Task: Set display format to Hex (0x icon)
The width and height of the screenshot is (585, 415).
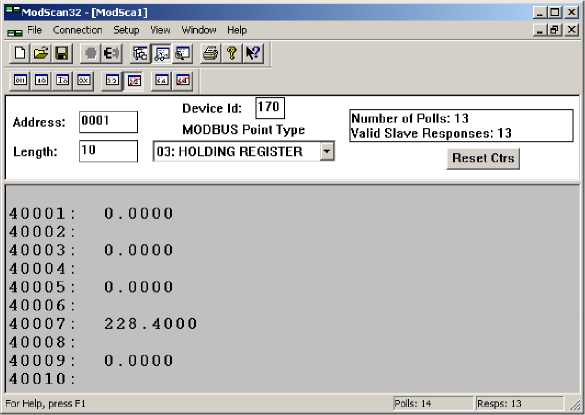Action: pos(84,80)
